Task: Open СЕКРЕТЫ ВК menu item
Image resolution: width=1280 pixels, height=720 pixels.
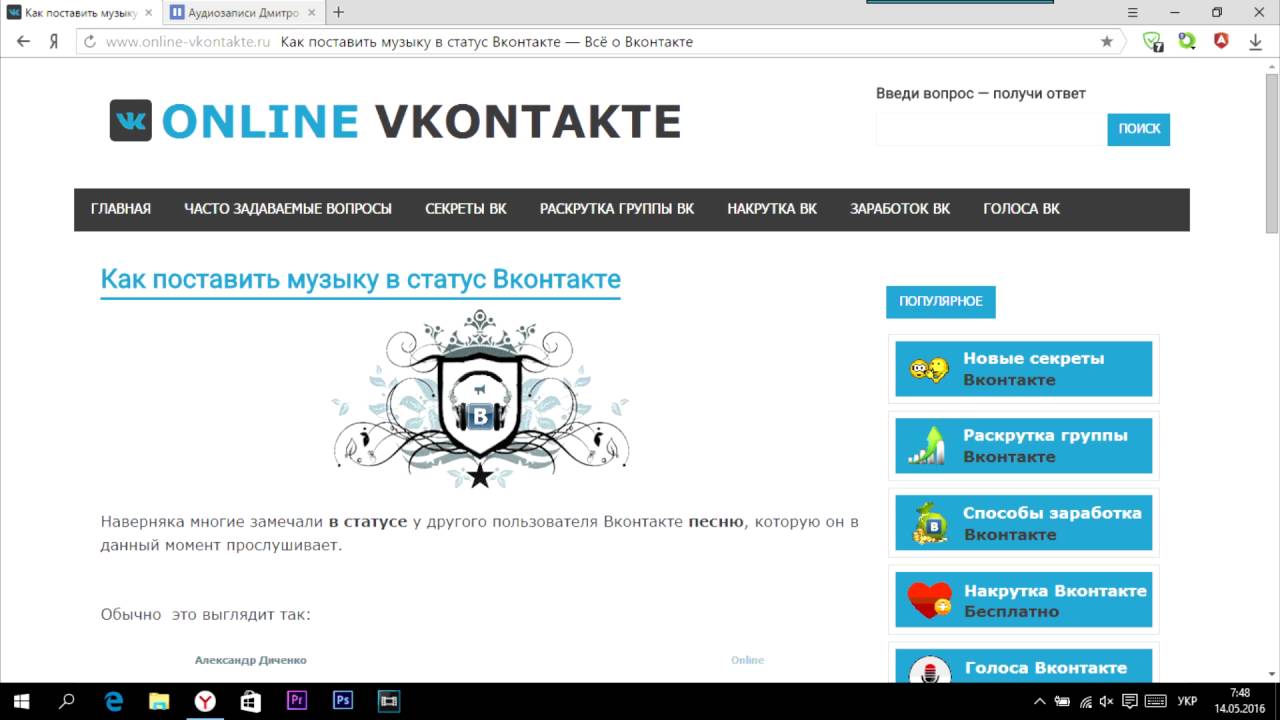Action: (x=466, y=209)
